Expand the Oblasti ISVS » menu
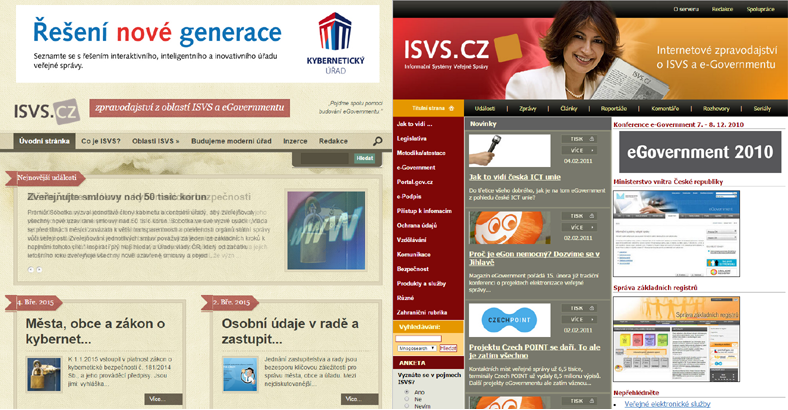 point(155,141)
